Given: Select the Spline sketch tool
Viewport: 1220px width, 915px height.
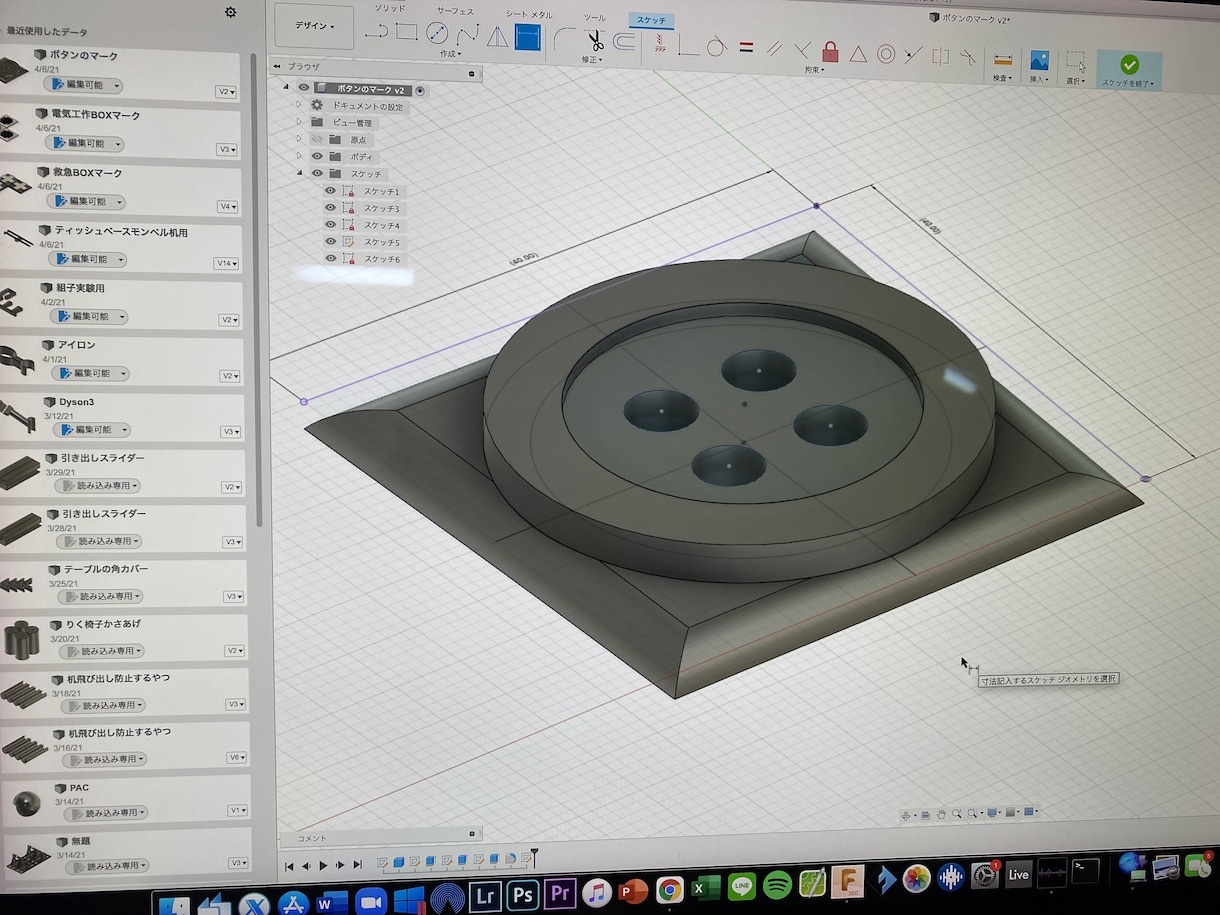Looking at the screenshot, I should [x=467, y=35].
